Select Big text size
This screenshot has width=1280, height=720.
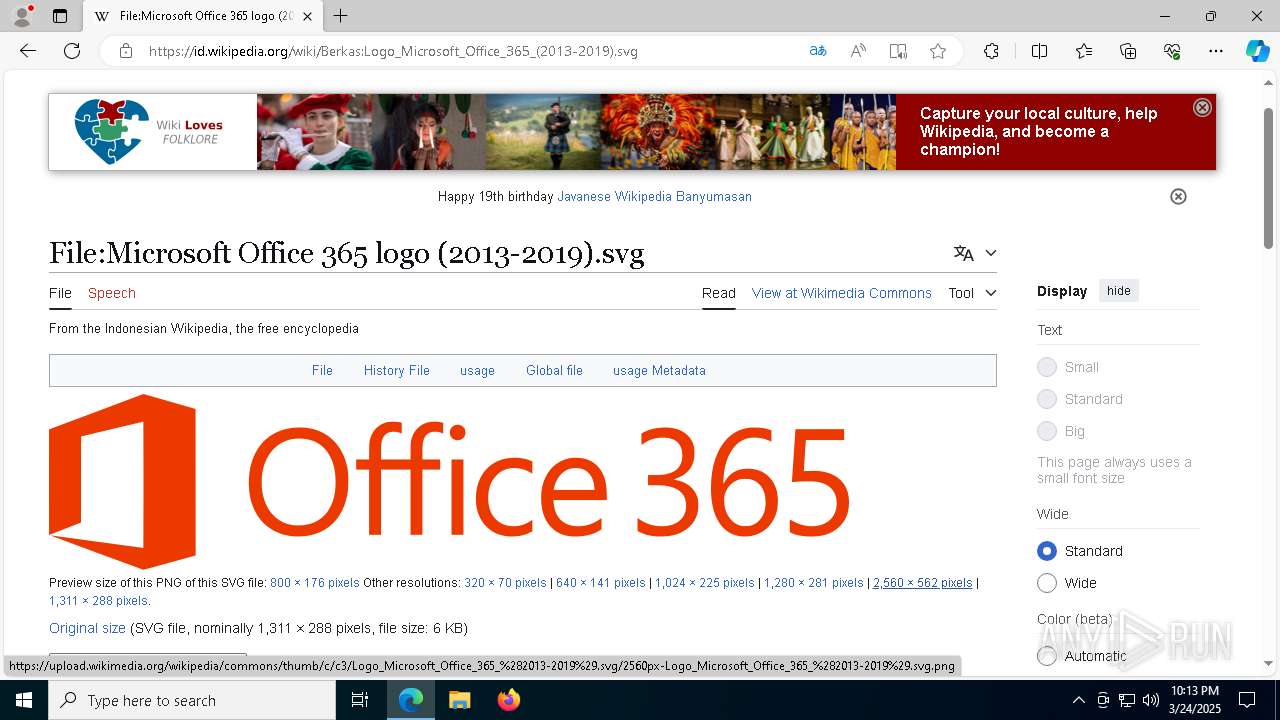[x=1047, y=431]
